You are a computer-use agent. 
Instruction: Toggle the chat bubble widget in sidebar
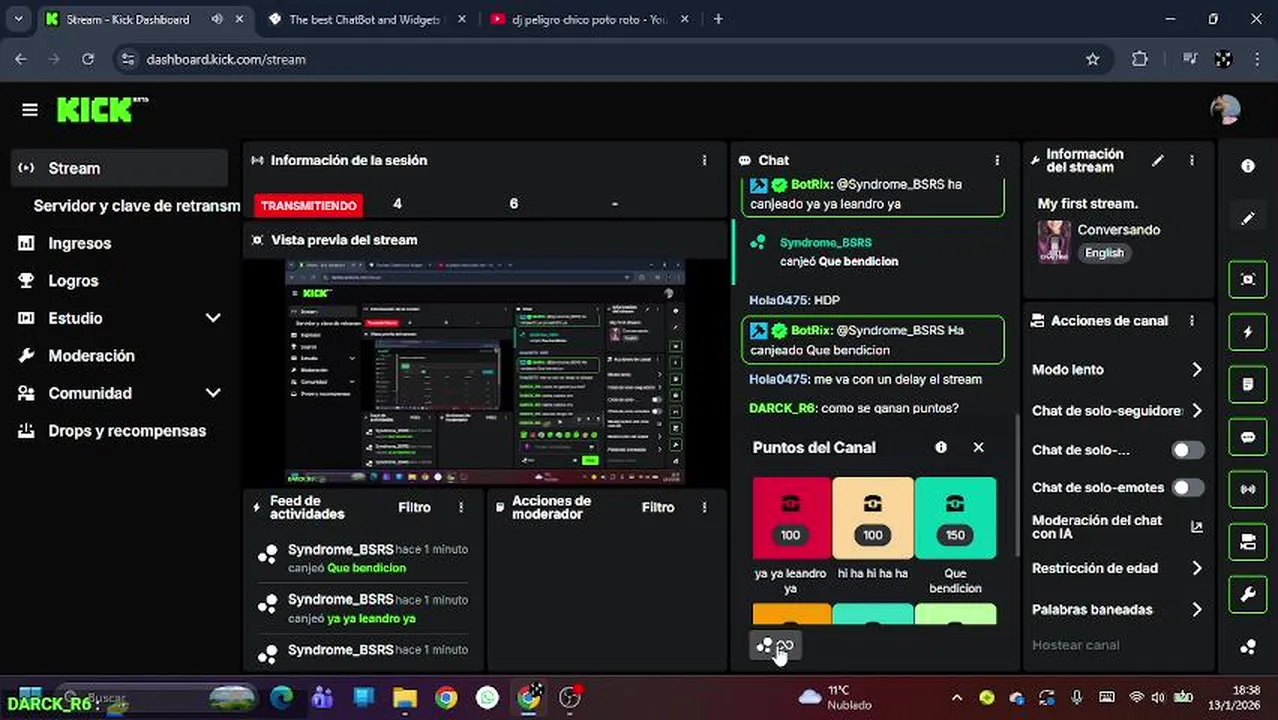pyautogui.click(x=1248, y=437)
